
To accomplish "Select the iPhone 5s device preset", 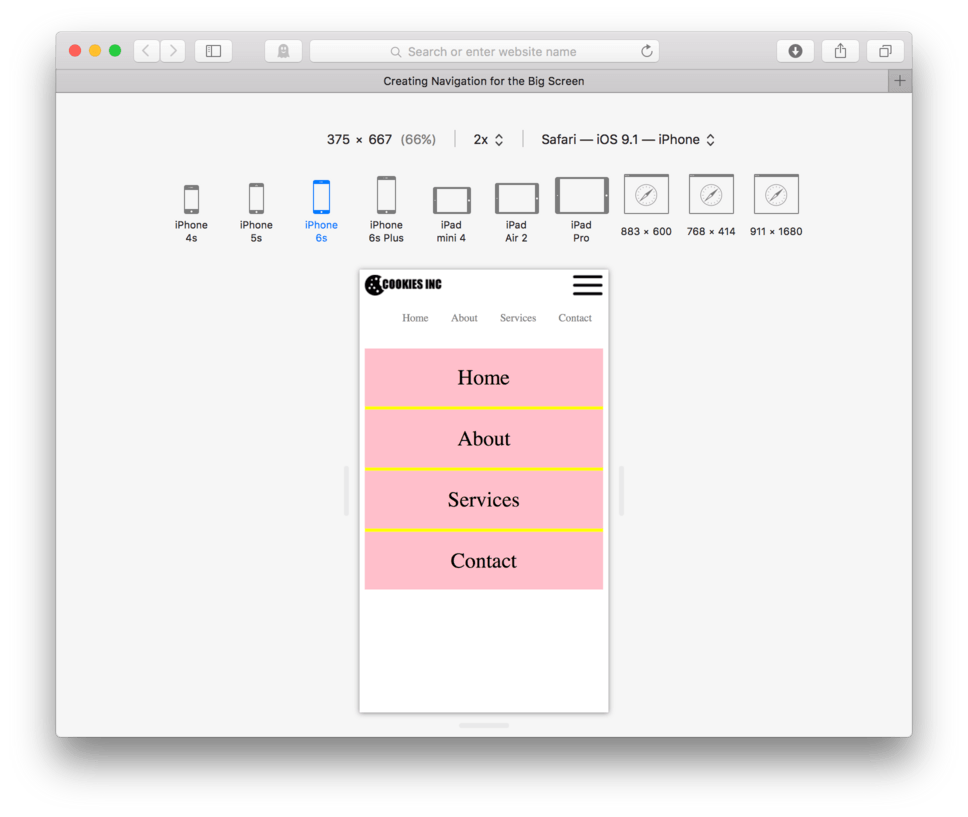I will [x=256, y=213].
